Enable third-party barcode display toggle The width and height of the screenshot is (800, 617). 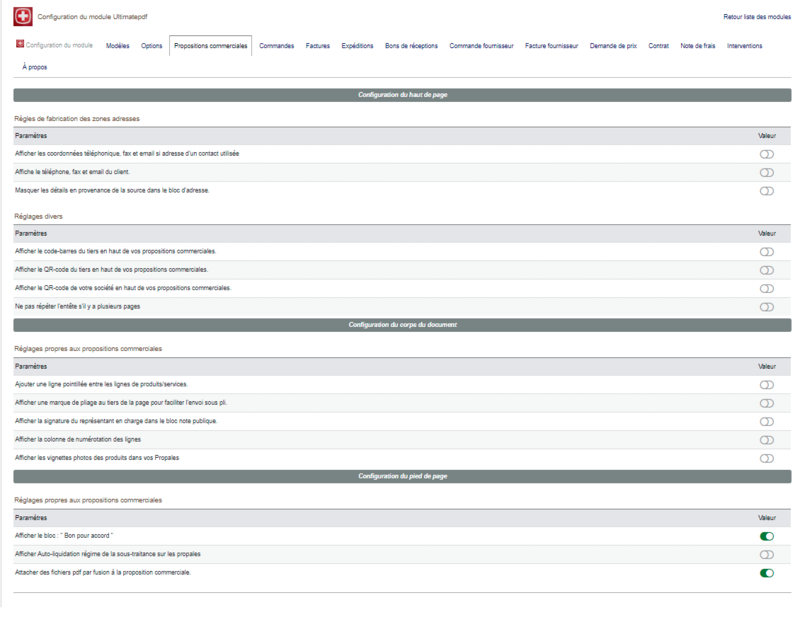(766, 252)
